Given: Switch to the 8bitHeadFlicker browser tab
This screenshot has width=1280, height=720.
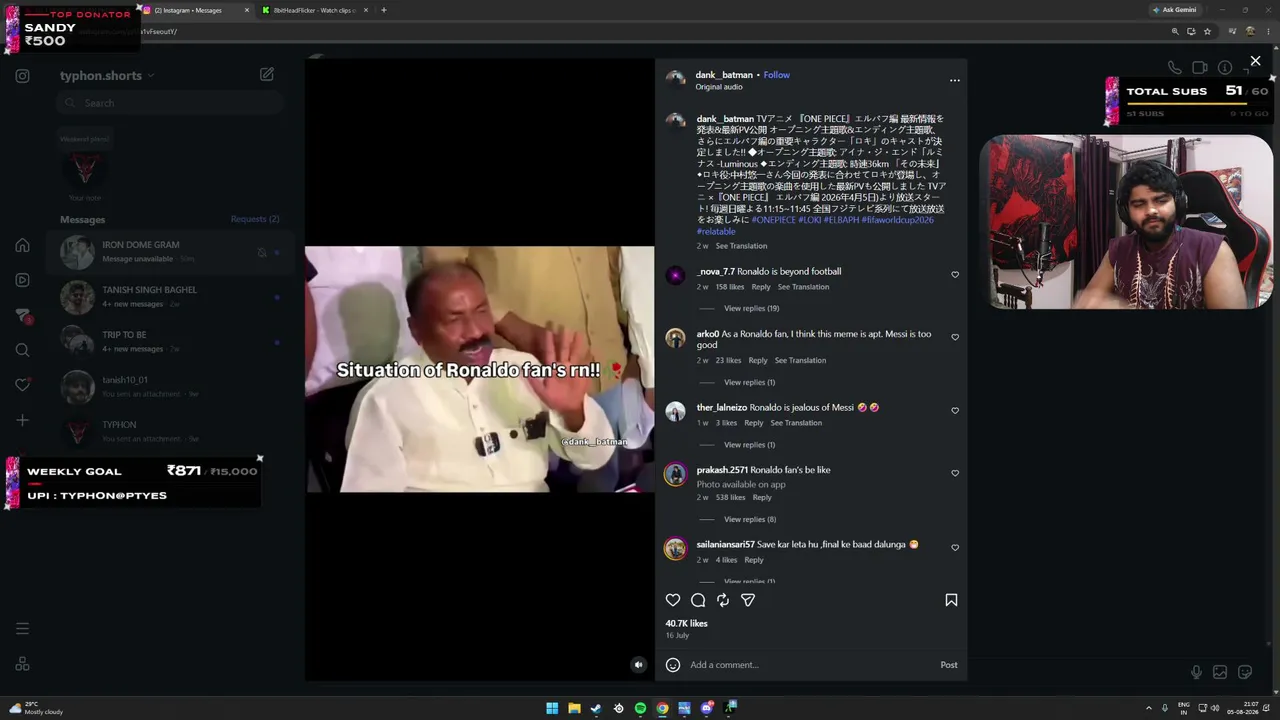Looking at the screenshot, I should 314,10.
